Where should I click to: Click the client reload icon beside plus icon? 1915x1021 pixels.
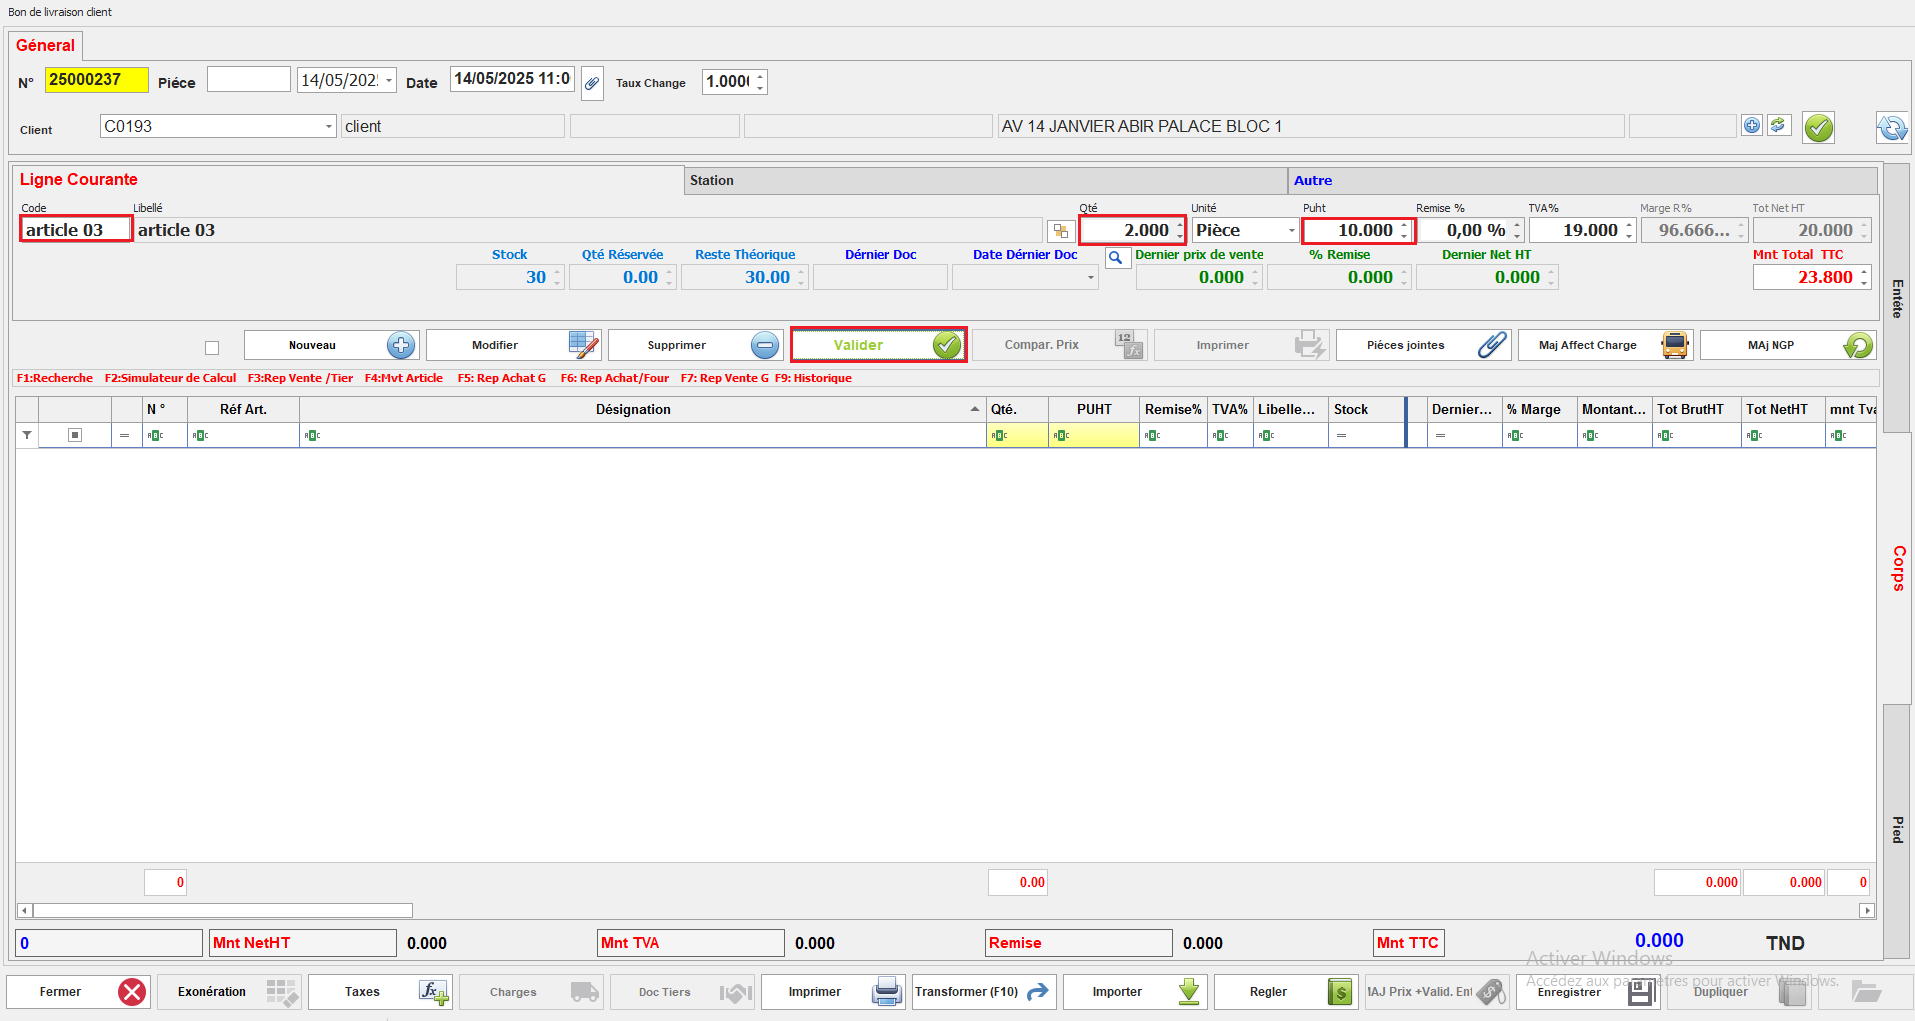coord(1778,126)
